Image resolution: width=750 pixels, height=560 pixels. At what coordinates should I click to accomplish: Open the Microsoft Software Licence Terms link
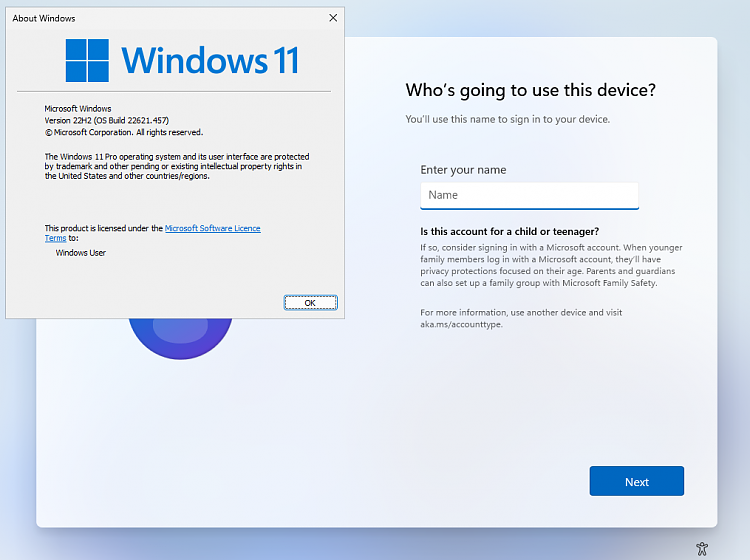coord(212,229)
